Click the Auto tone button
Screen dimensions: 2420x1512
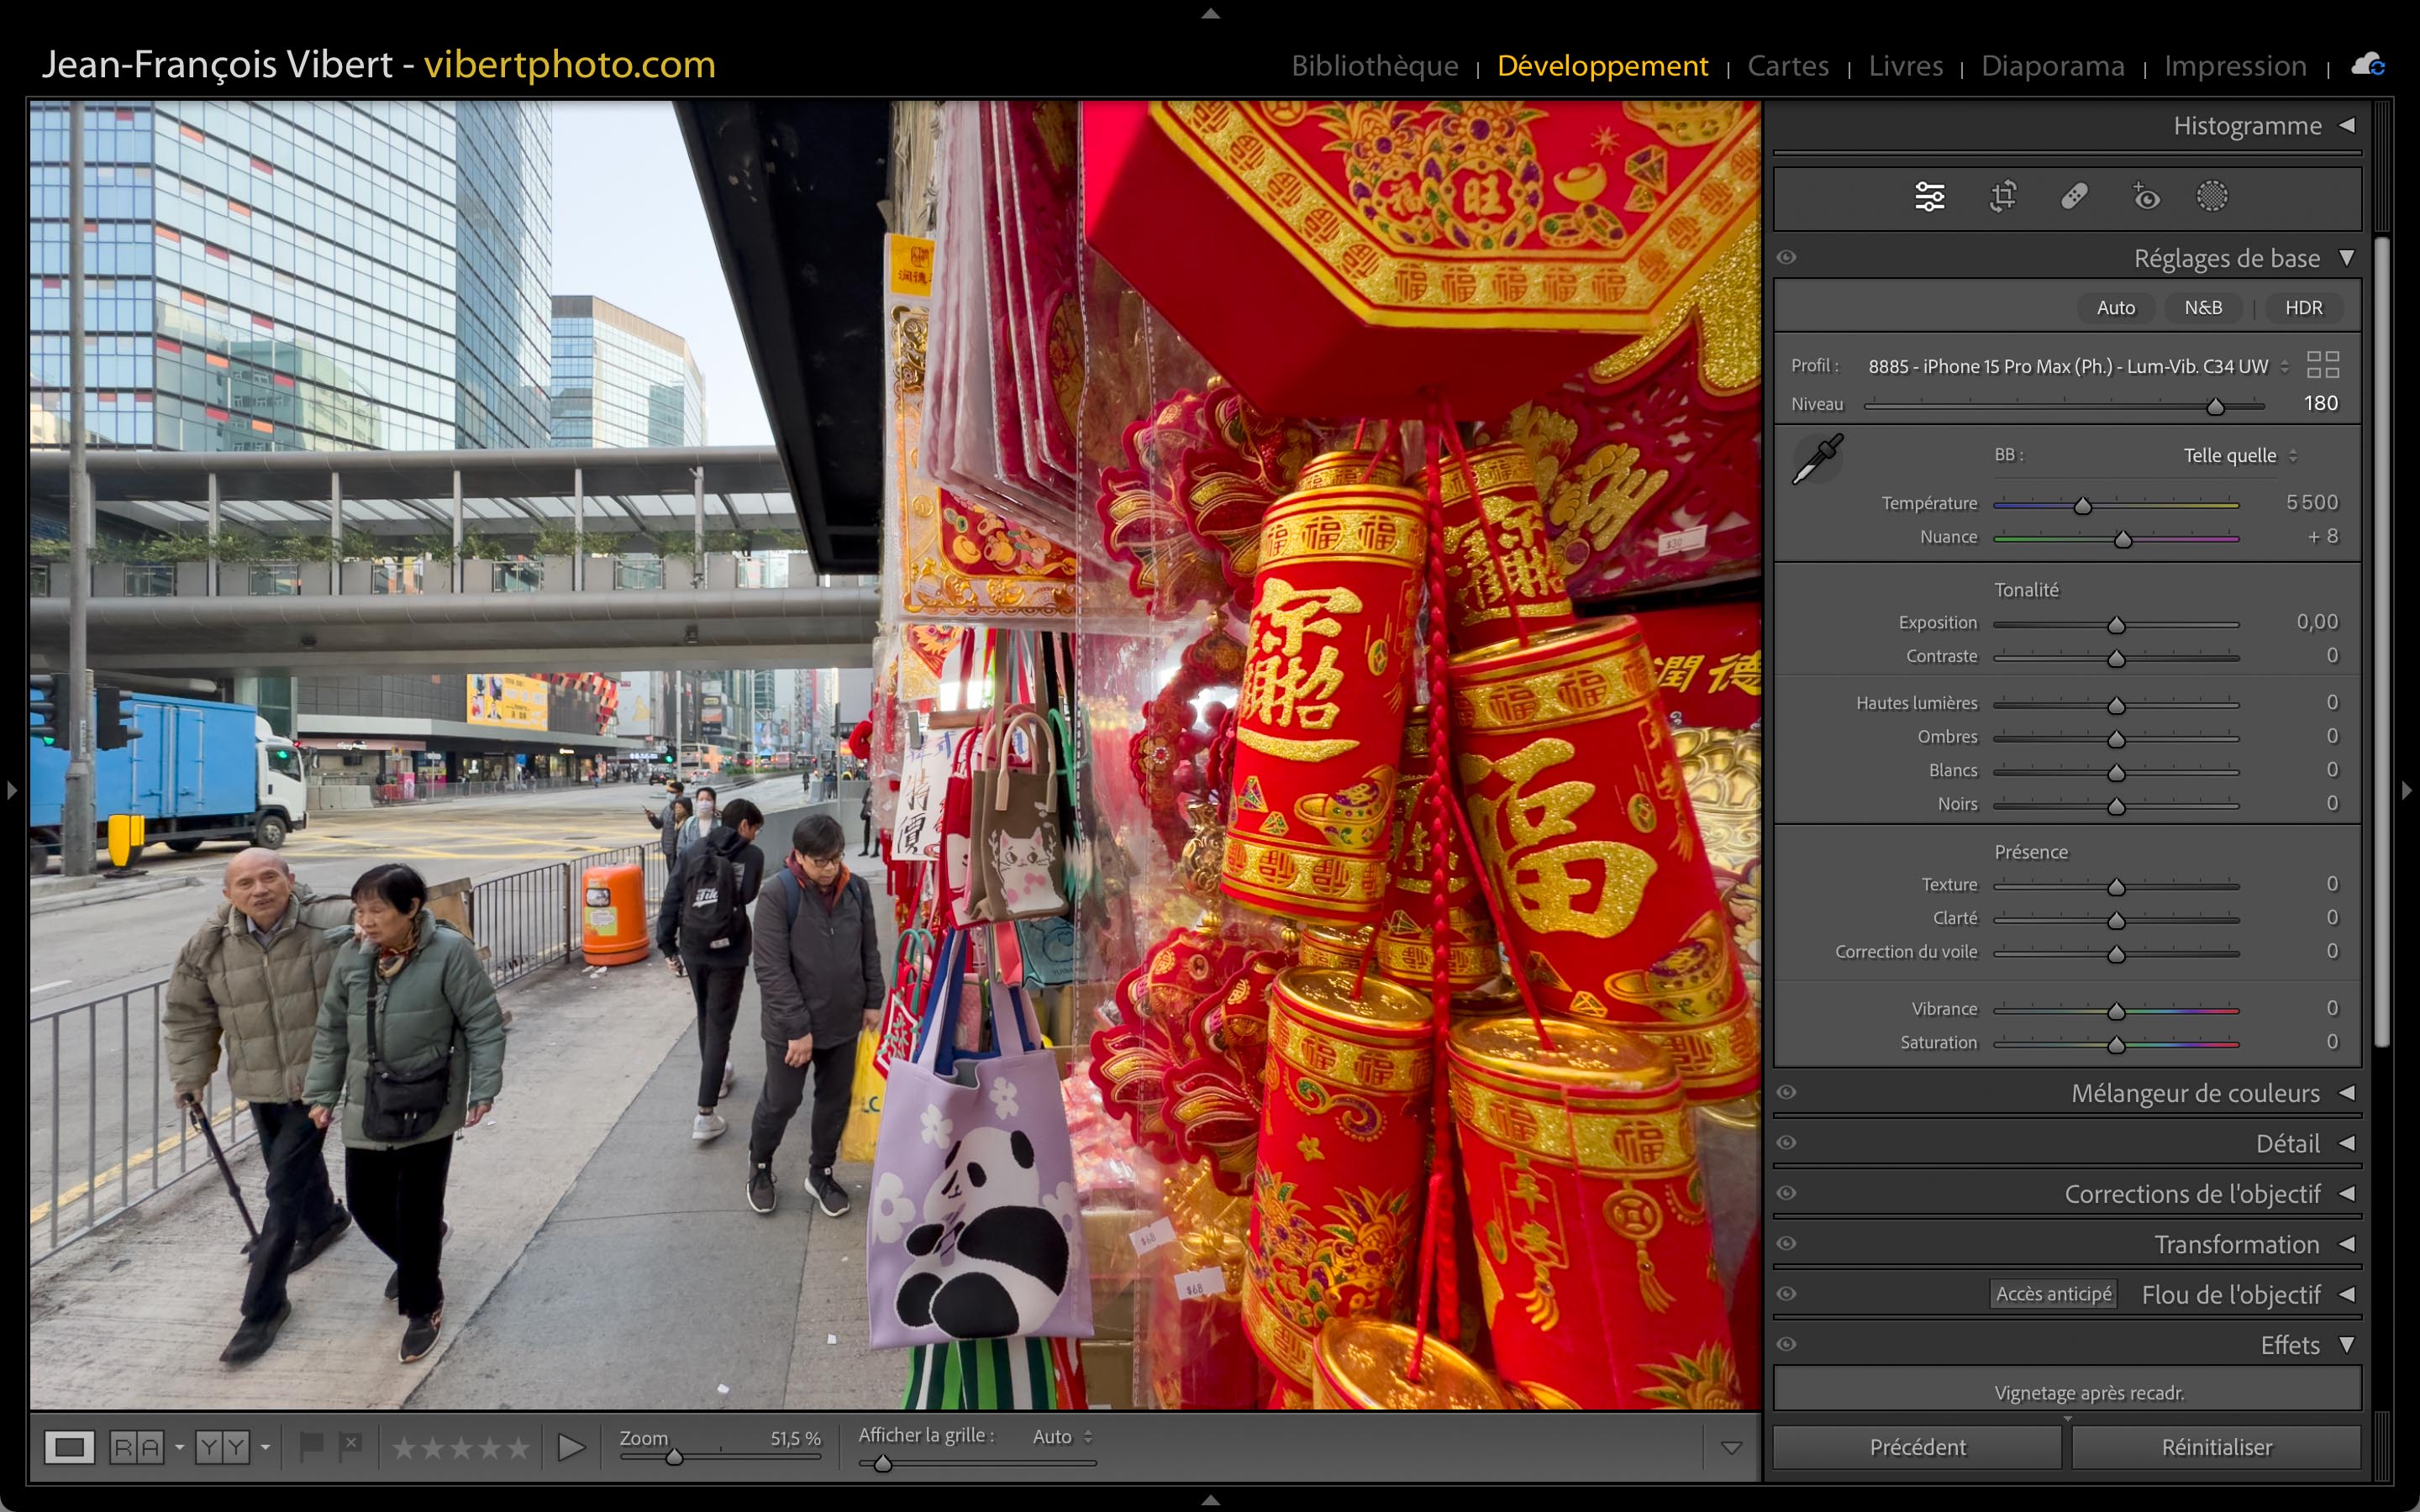point(2115,308)
